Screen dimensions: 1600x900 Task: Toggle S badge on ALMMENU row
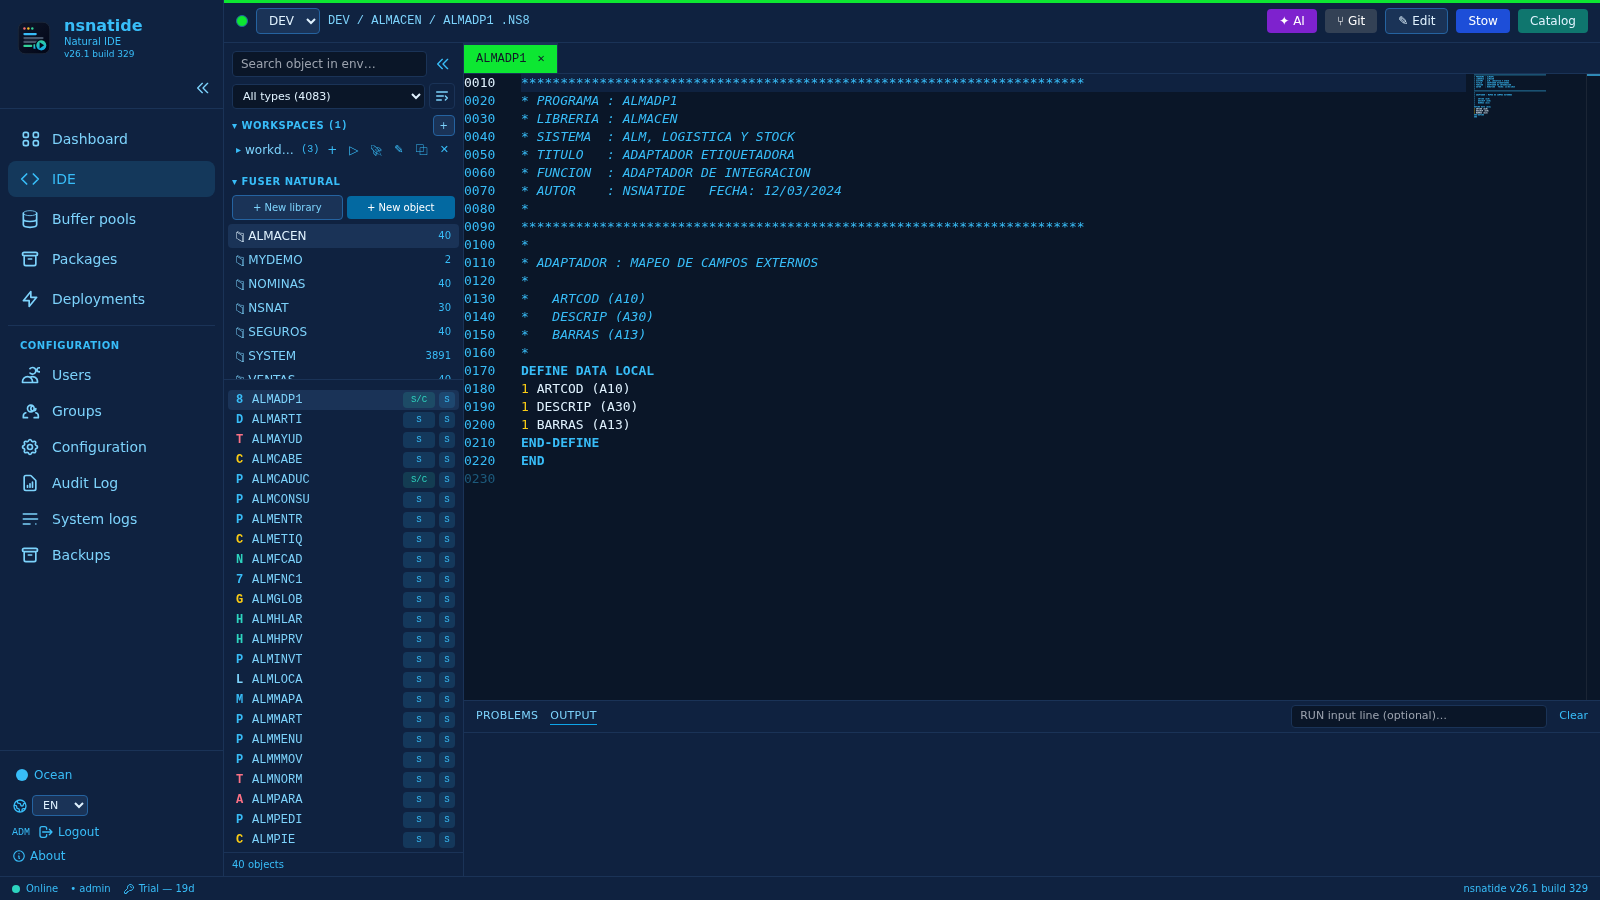(419, 740)
